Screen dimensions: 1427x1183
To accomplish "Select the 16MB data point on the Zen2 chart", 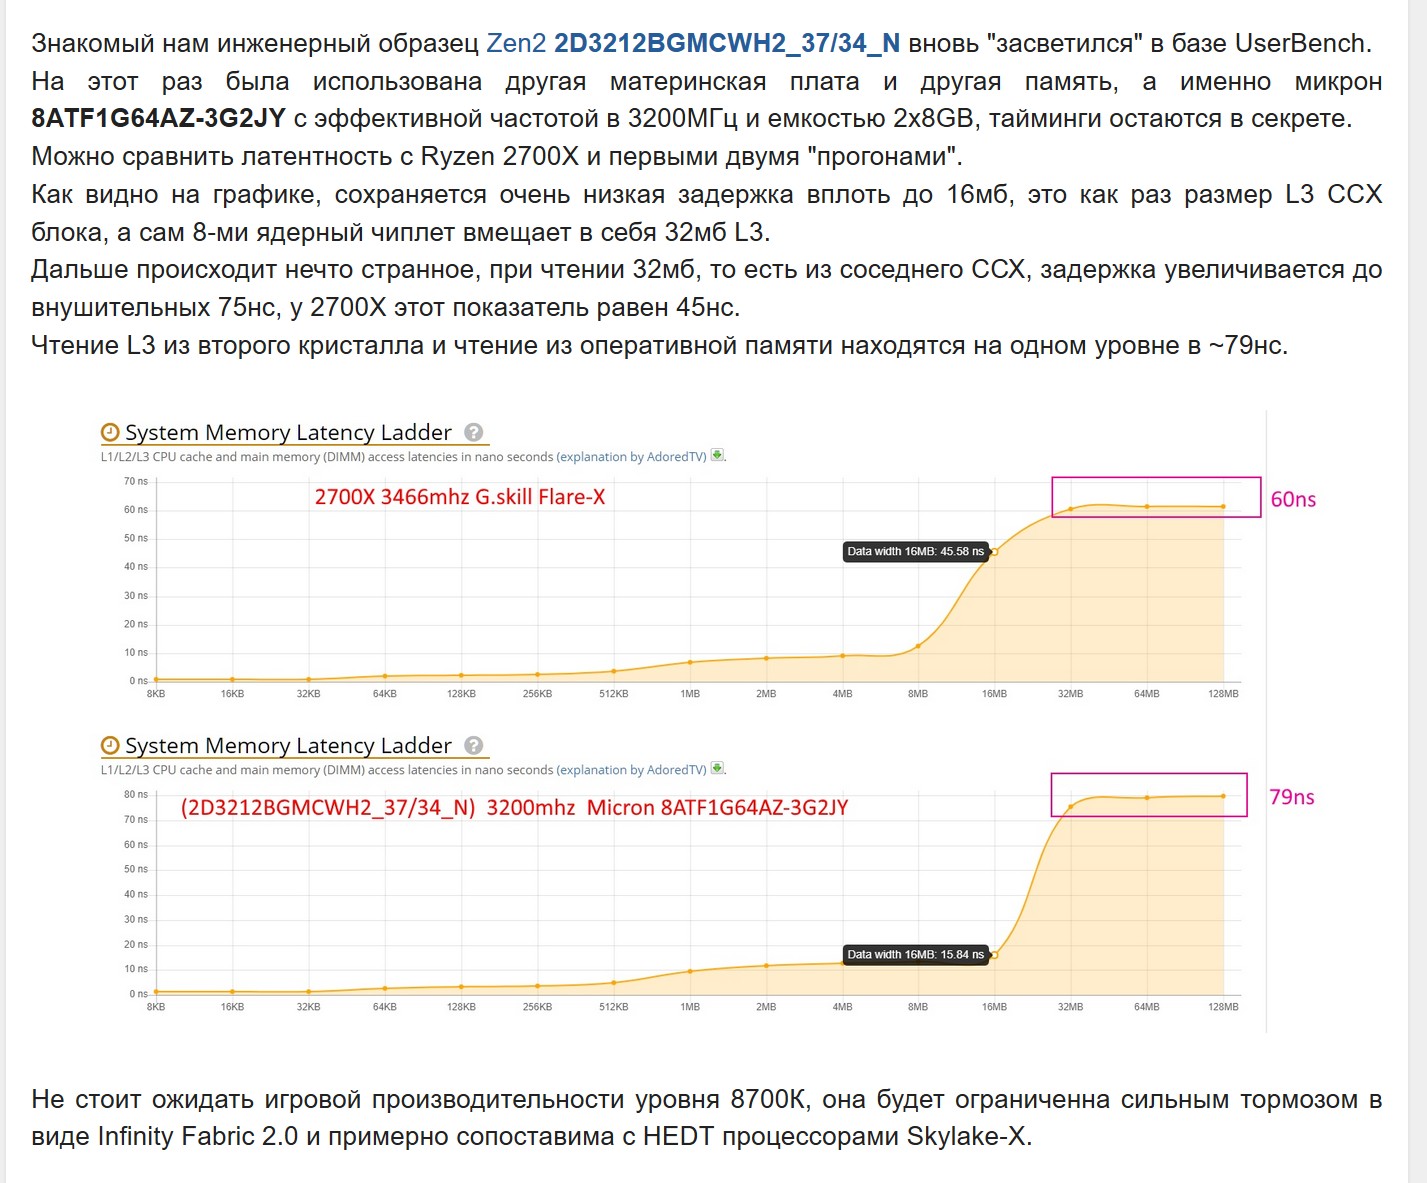I will [994, 955].
